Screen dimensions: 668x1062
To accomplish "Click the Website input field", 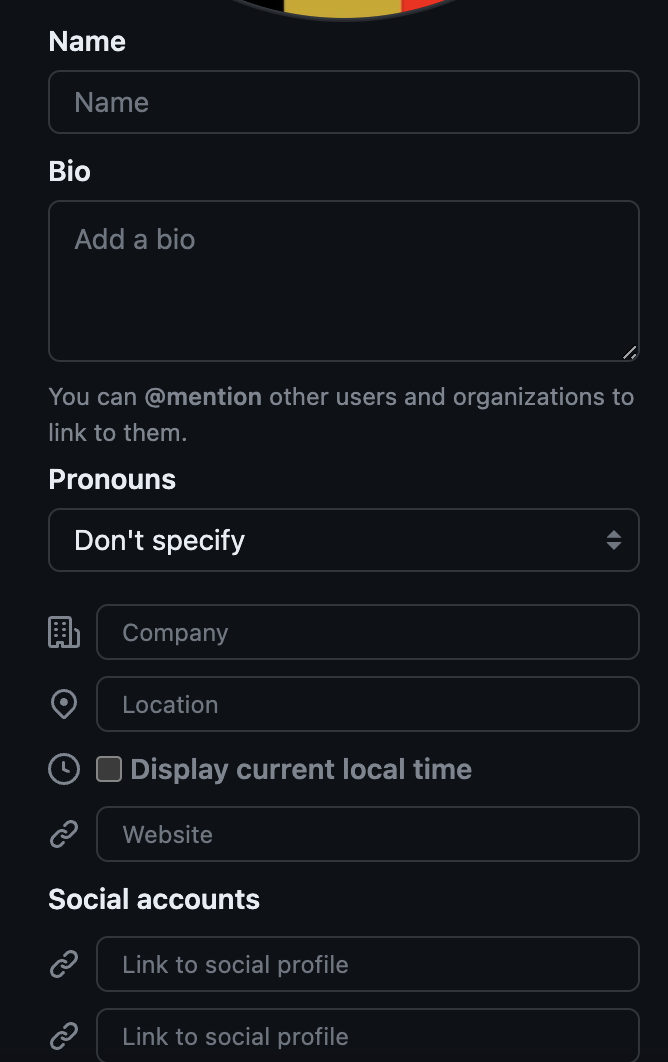I will click(368, 834).
